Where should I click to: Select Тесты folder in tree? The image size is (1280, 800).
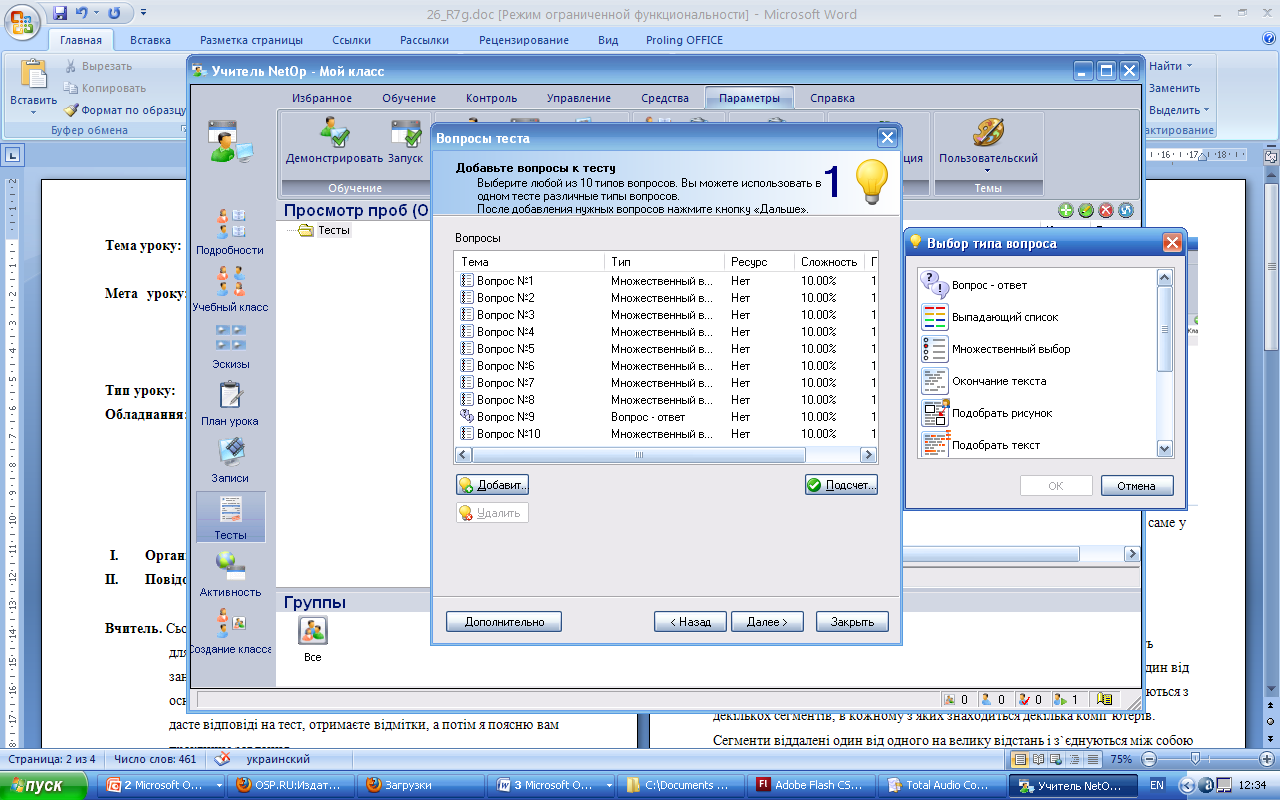point(326,230)
